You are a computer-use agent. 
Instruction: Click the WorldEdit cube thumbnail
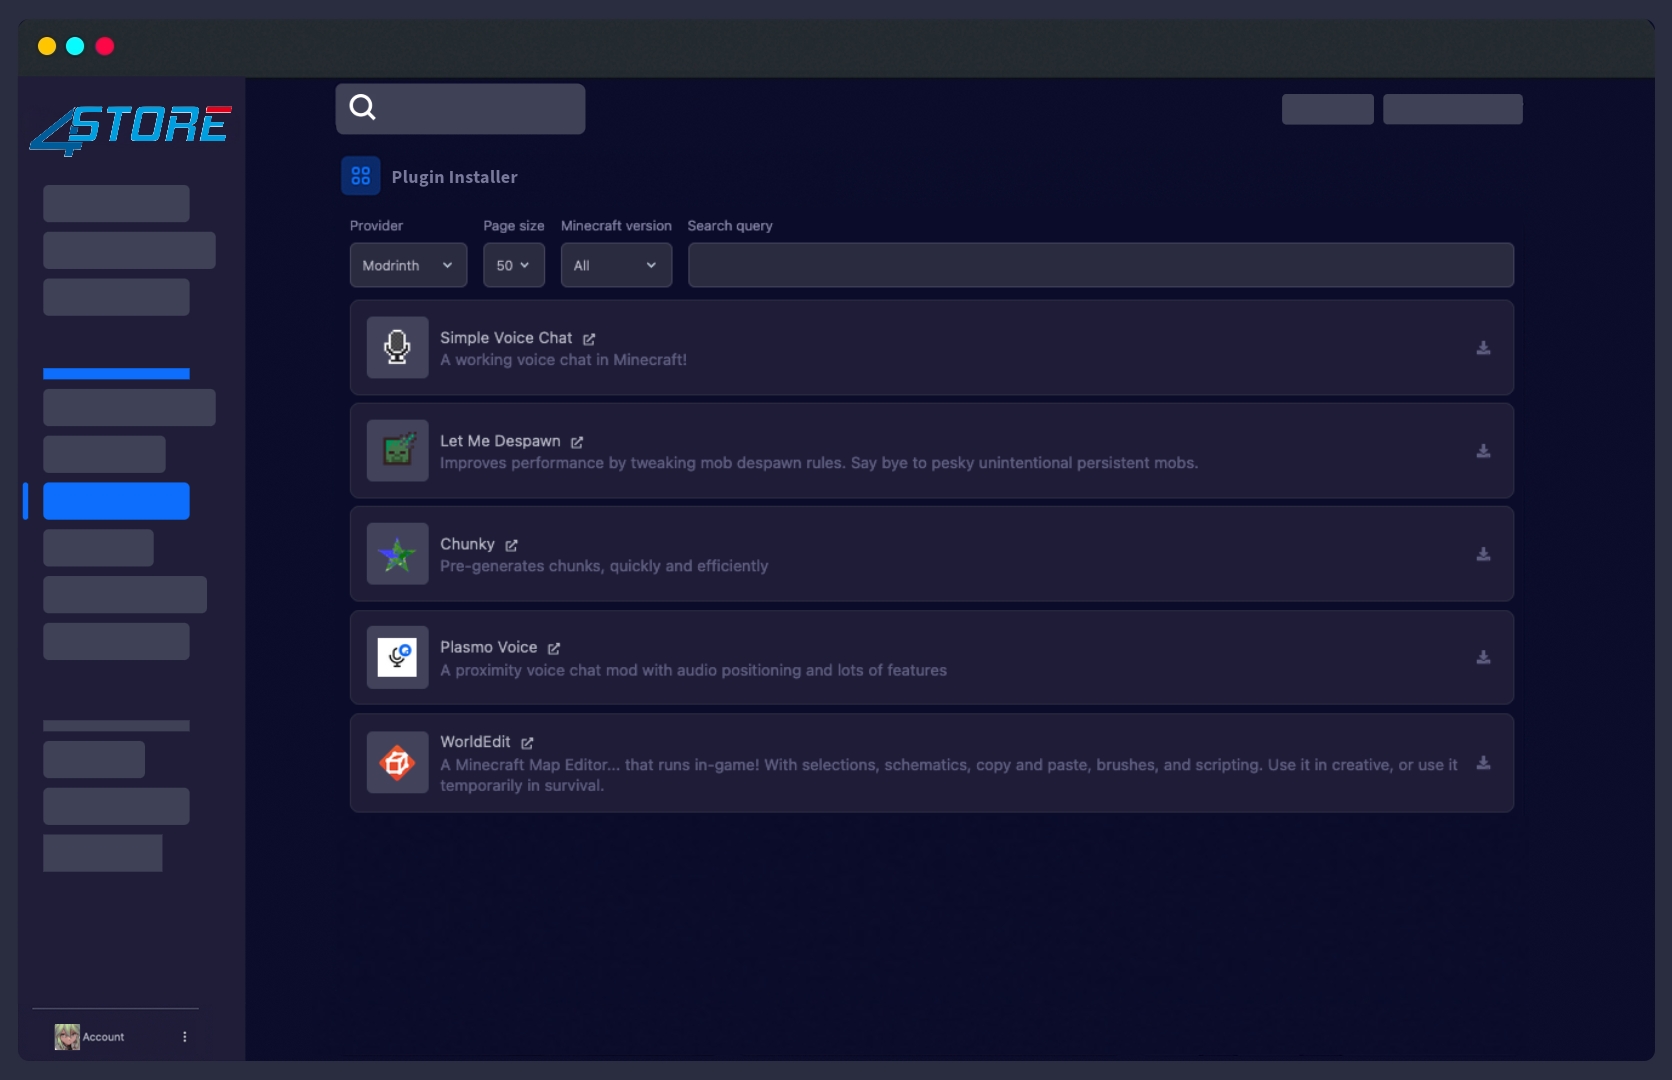397,762
